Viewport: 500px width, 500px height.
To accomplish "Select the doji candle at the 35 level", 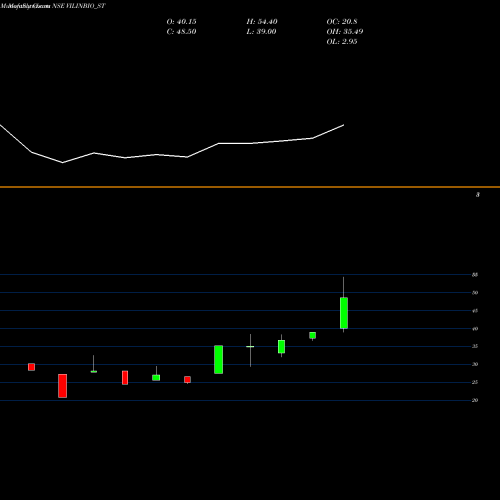I will (250, 347).
